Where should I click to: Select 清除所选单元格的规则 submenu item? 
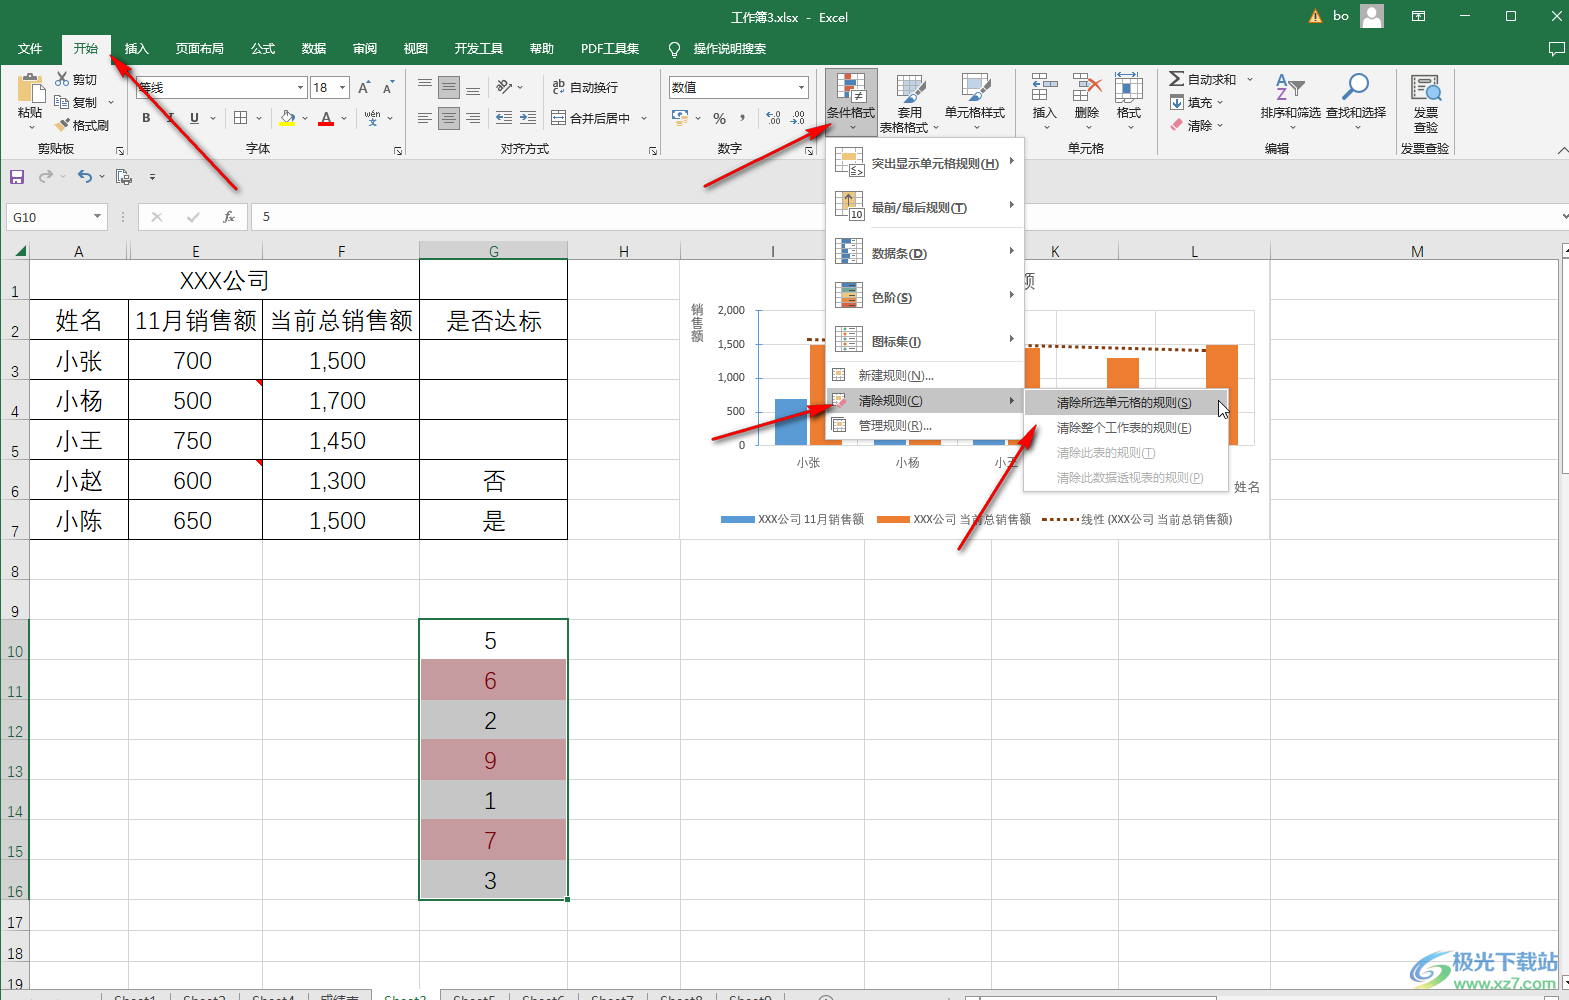[1125, 403]
